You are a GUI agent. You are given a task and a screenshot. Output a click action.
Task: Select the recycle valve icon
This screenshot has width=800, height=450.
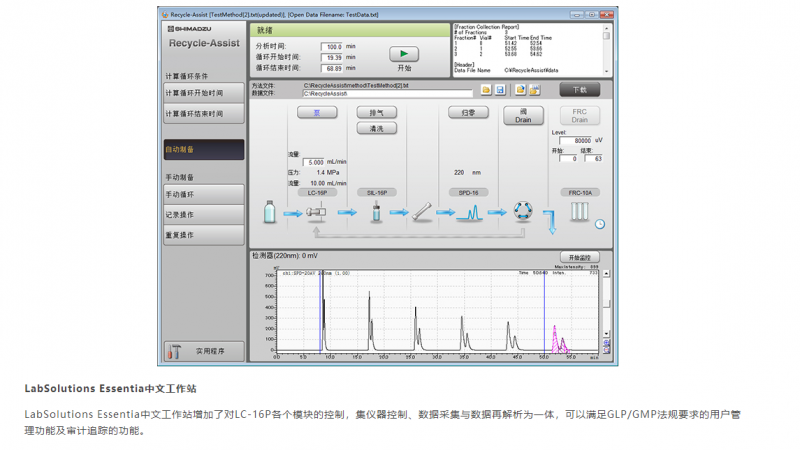pyautogui.click(x=523, y=211)
